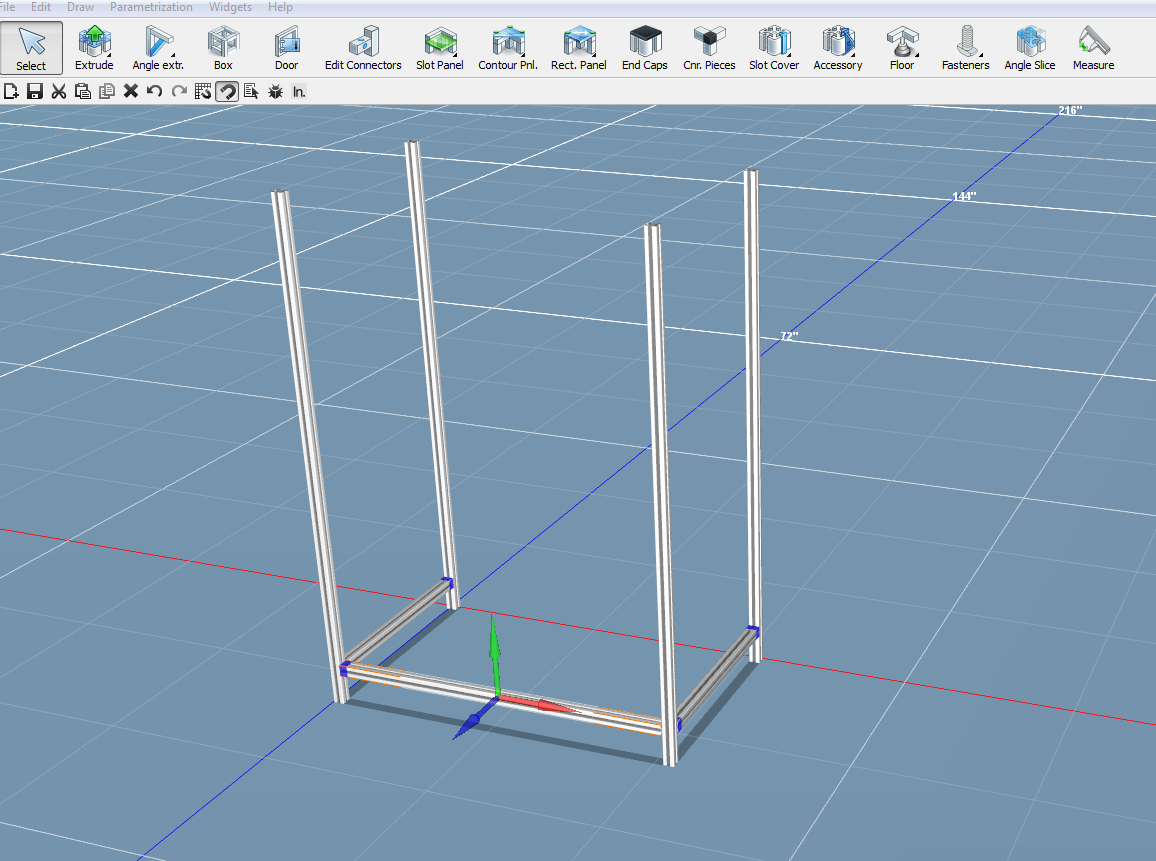
Task: Save with the floppy disk icon
Action: pos(35,91)
